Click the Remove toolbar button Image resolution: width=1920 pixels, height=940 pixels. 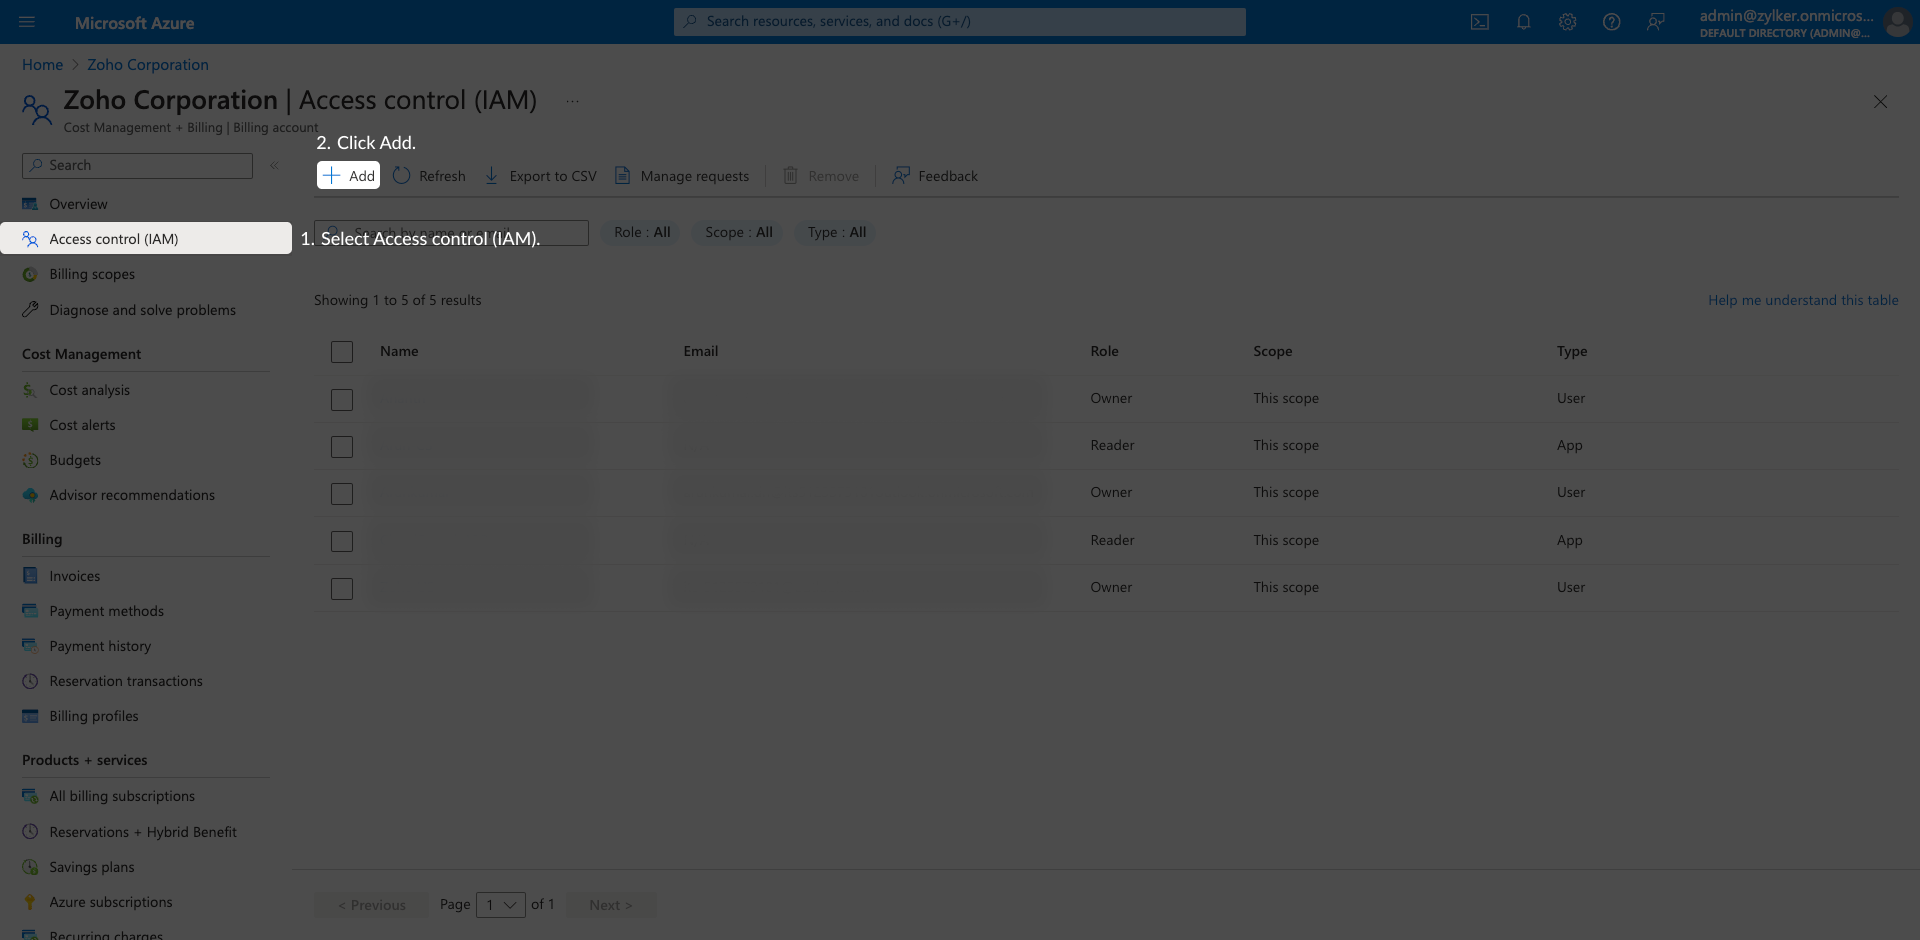(820, 176)
